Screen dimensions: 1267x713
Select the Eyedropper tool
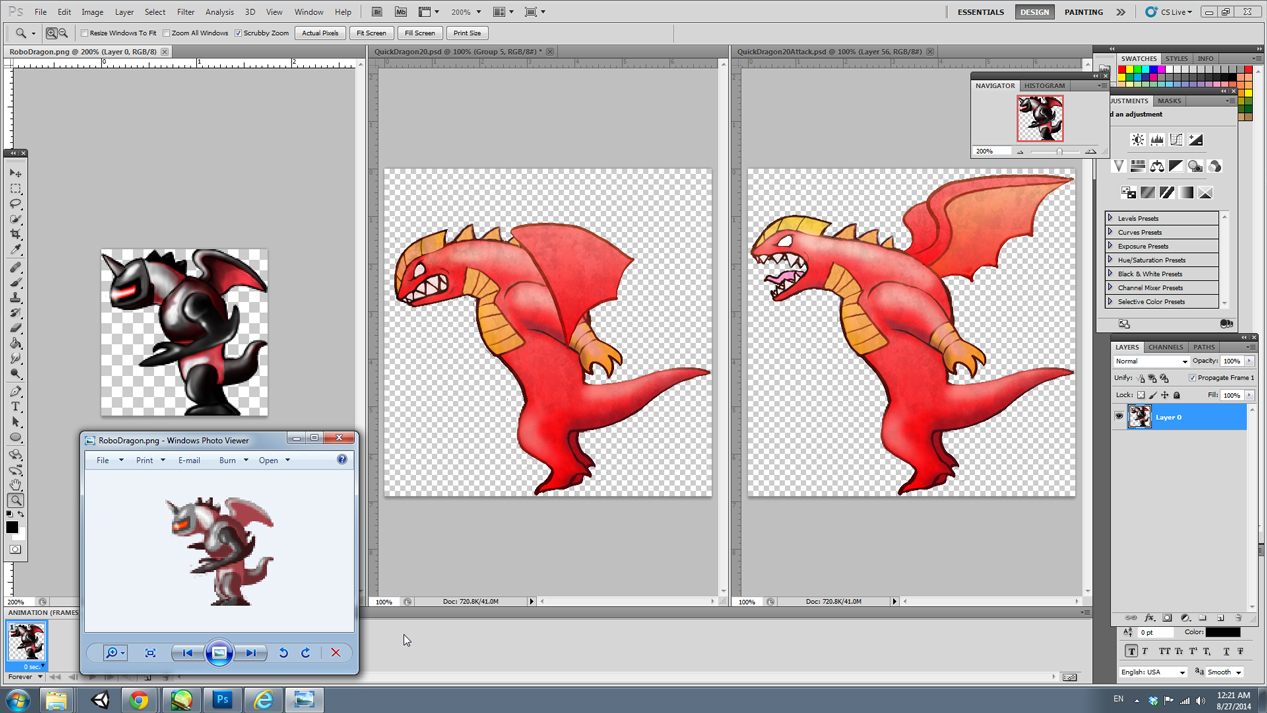pyautogui.click(x=16, y=249)
